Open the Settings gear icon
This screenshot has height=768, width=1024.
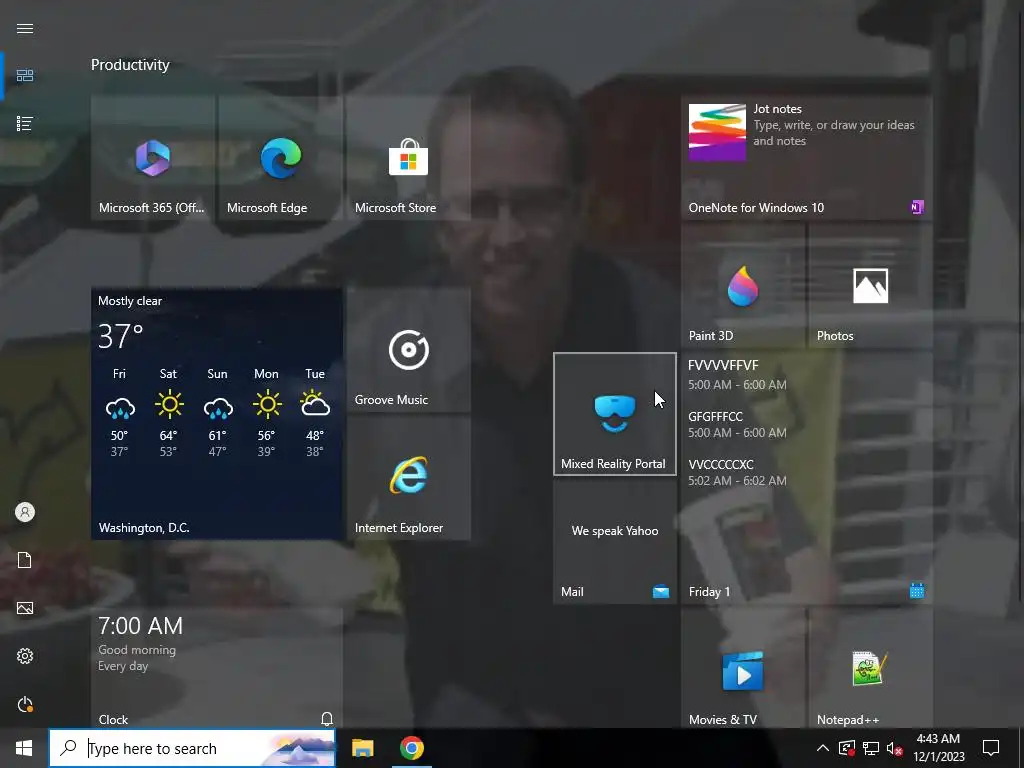point(25,656)
